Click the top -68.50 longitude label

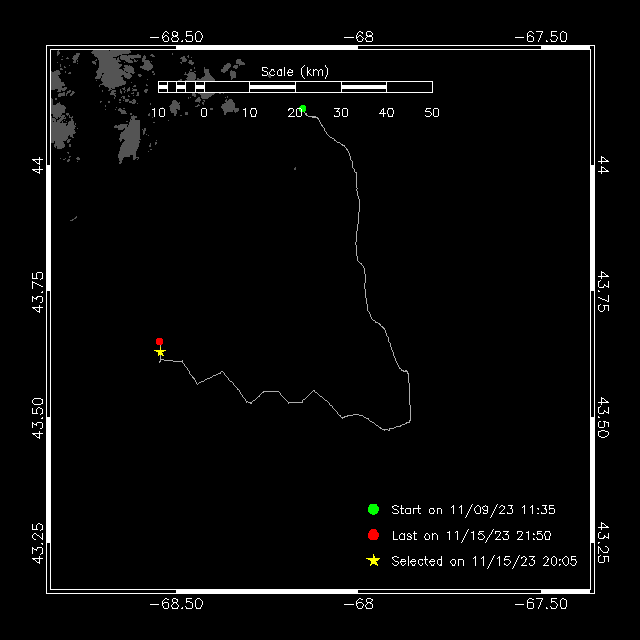176,36
